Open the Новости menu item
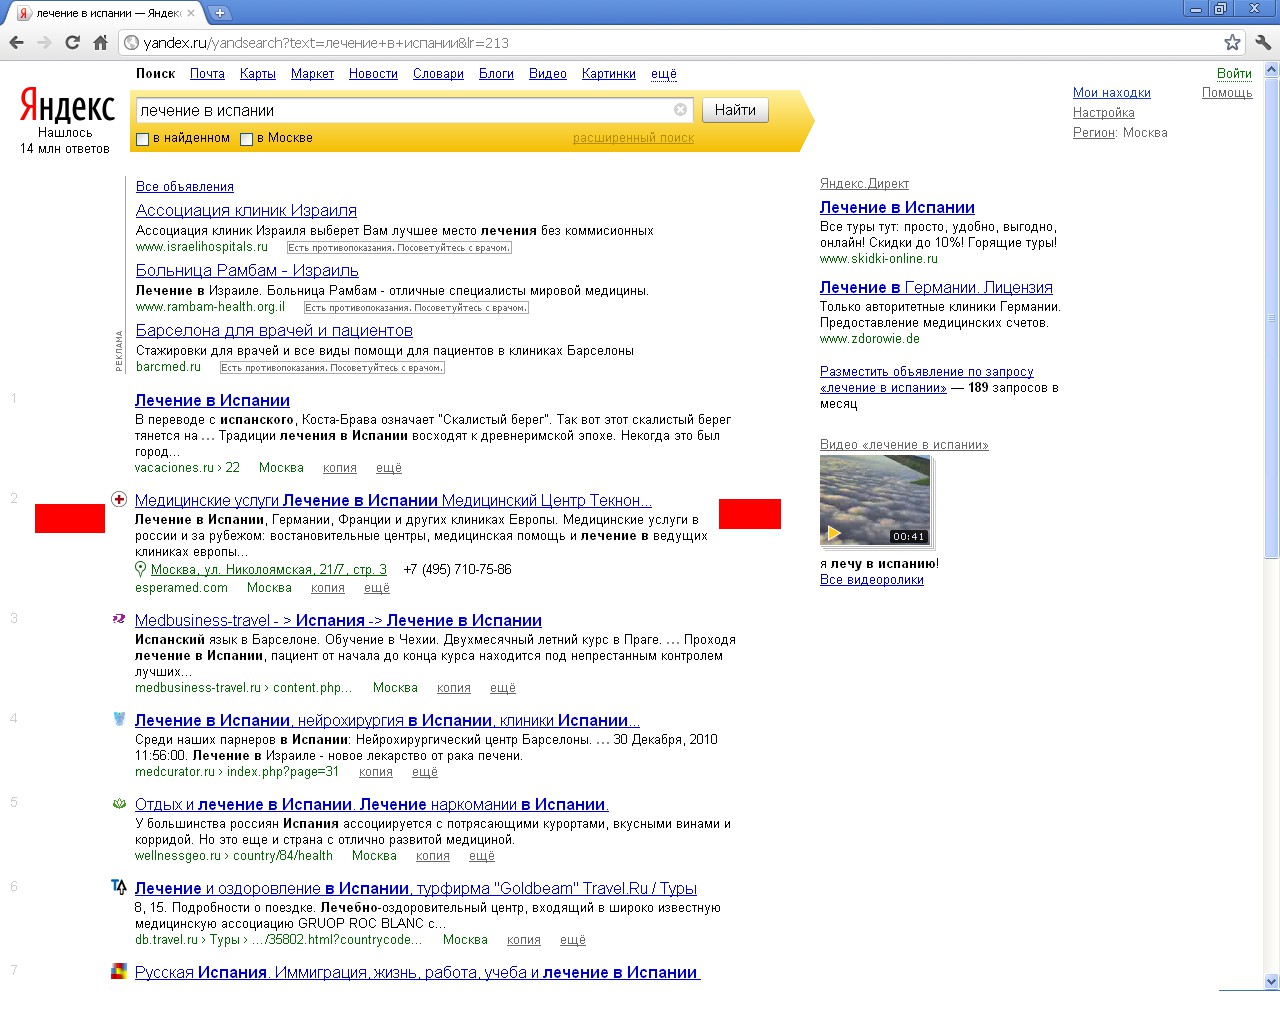 click(373, 74)
